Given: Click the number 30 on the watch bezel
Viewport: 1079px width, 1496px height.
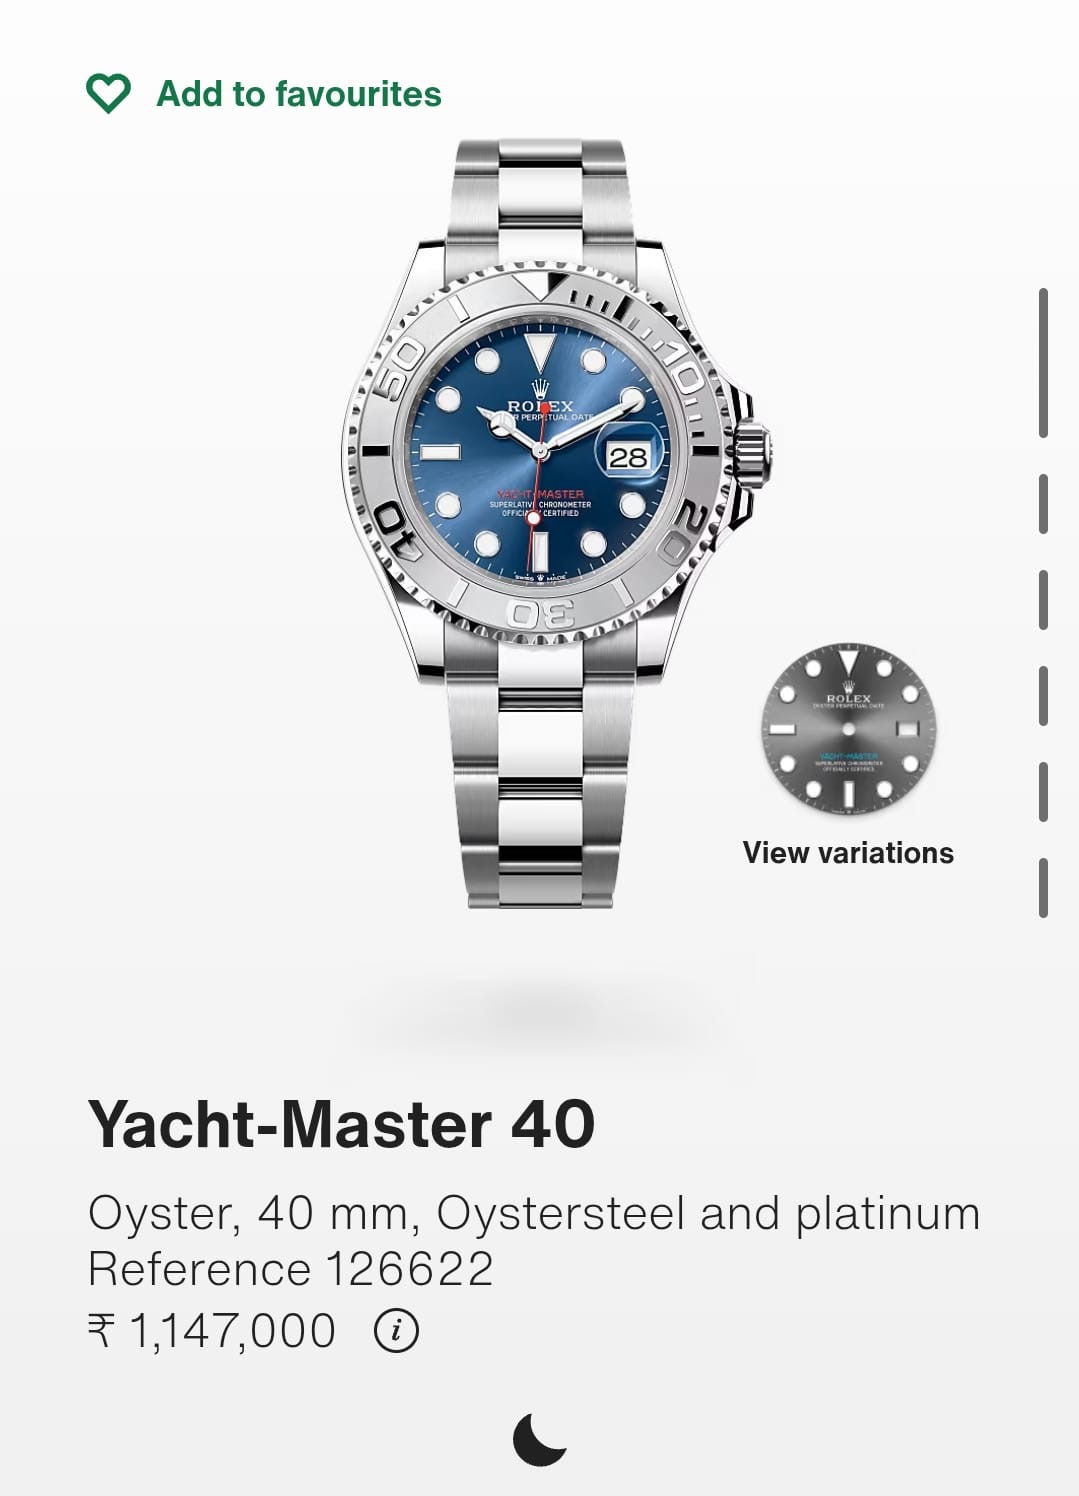Looking at the screenshot, I should [540, 614].
